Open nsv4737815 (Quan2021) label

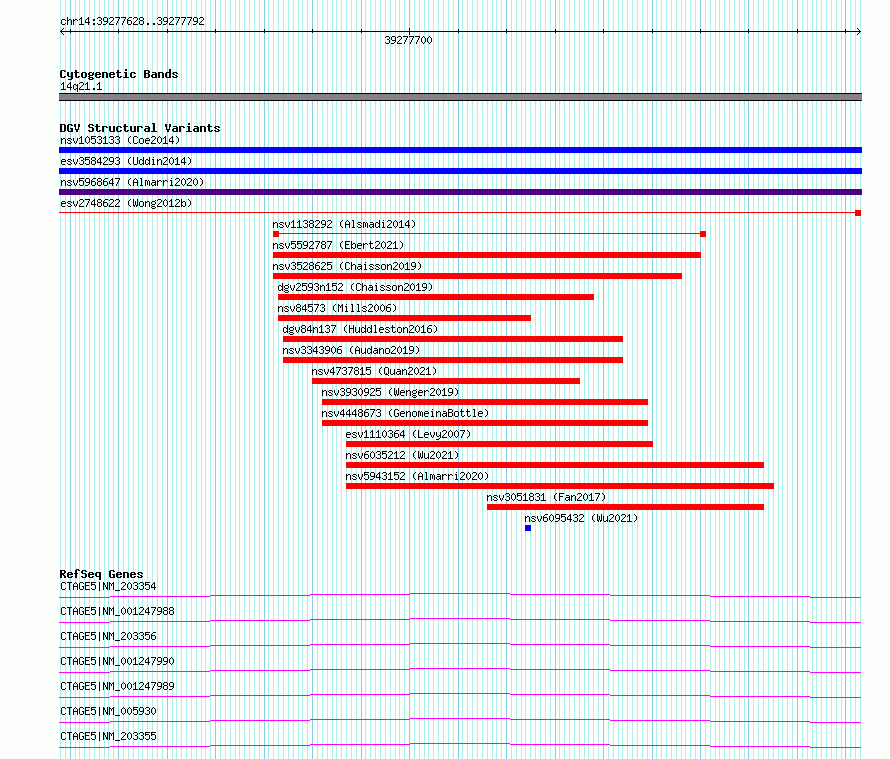pyautogui.click(x=375, y=371)
